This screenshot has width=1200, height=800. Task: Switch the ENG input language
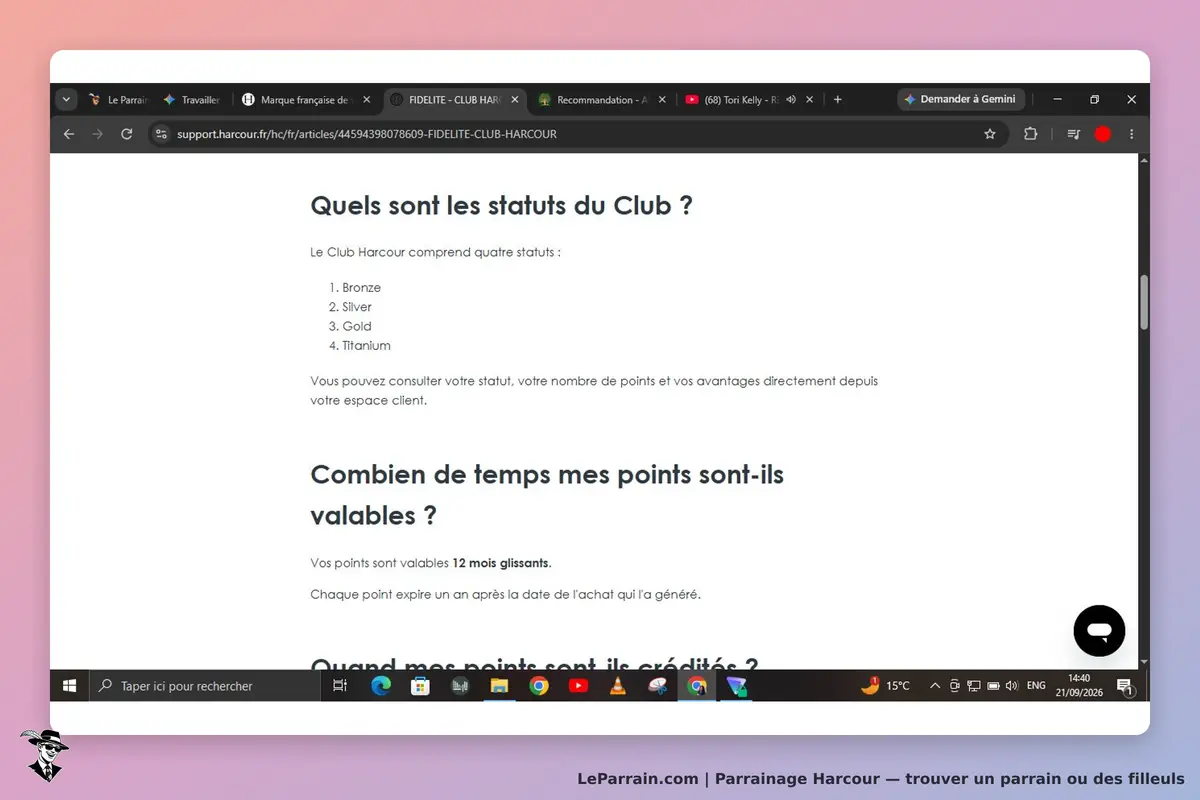[x=1036, y=686]
